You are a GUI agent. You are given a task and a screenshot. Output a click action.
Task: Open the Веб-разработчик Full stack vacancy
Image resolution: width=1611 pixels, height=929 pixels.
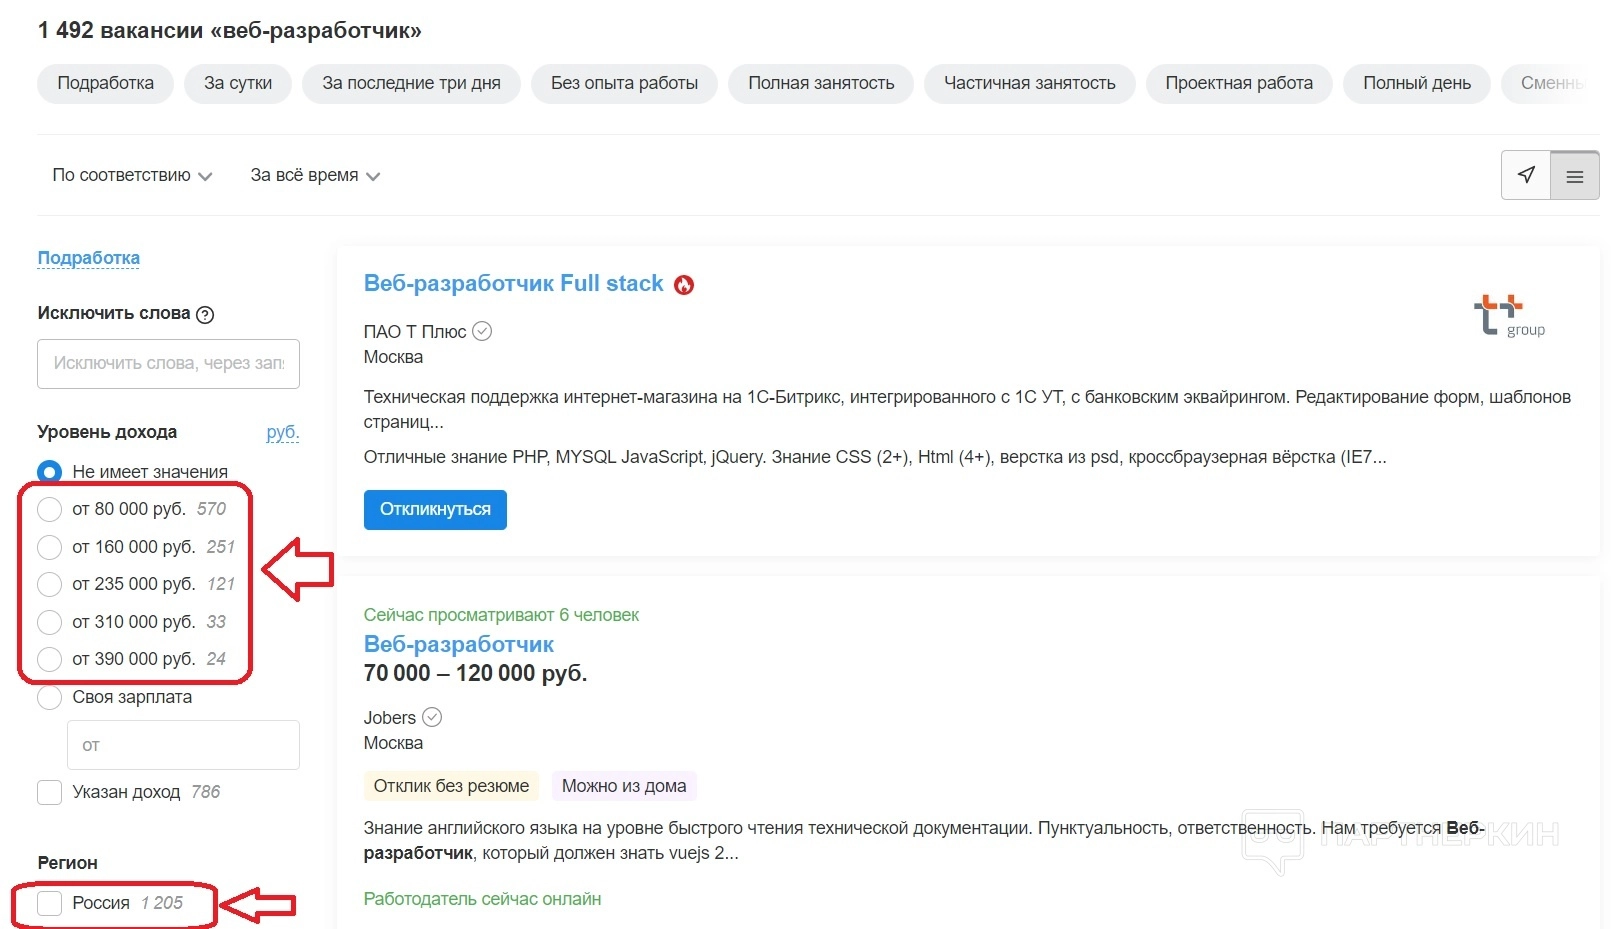(513, 284)
